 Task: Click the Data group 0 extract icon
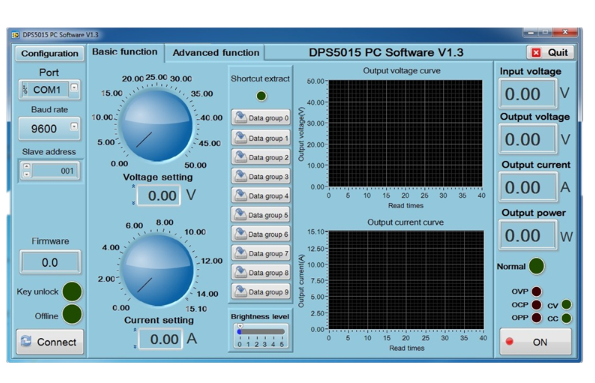[x=240, y=117]
